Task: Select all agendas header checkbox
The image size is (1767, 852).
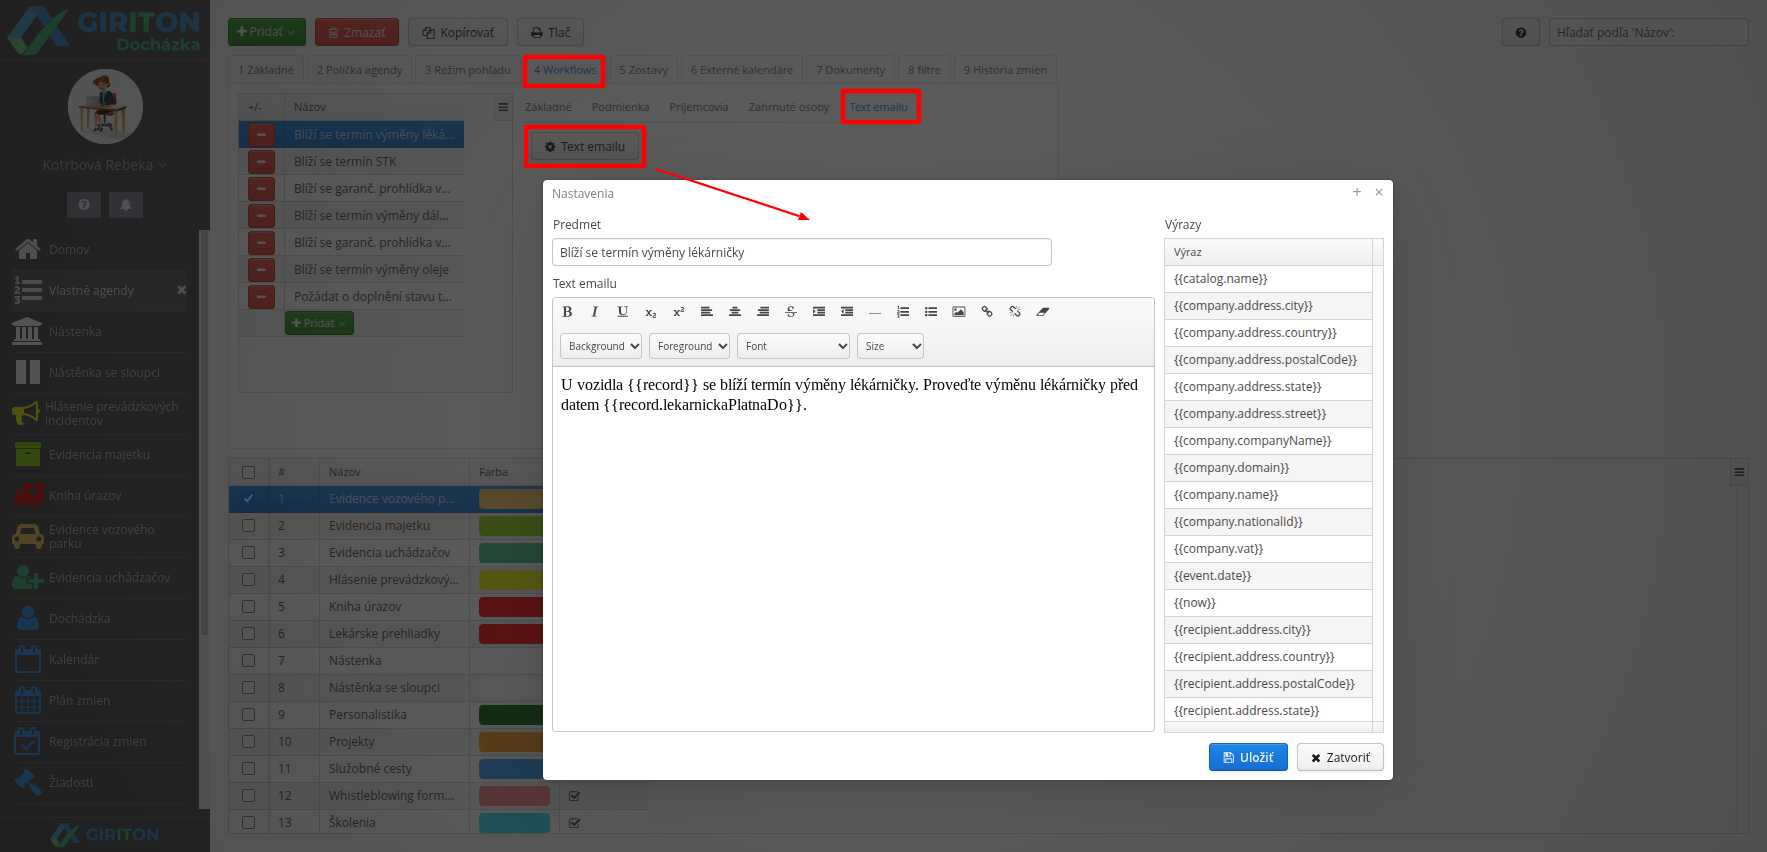Action: coord(248,472)
